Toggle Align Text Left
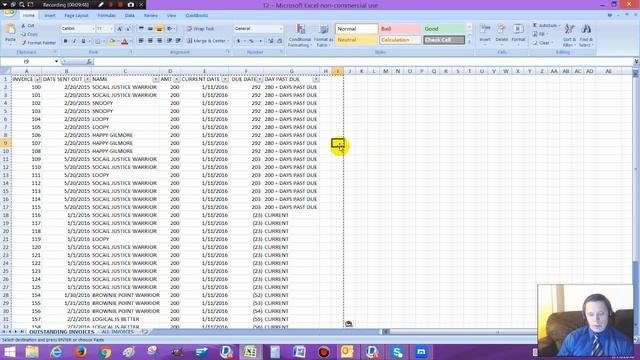 141,41
